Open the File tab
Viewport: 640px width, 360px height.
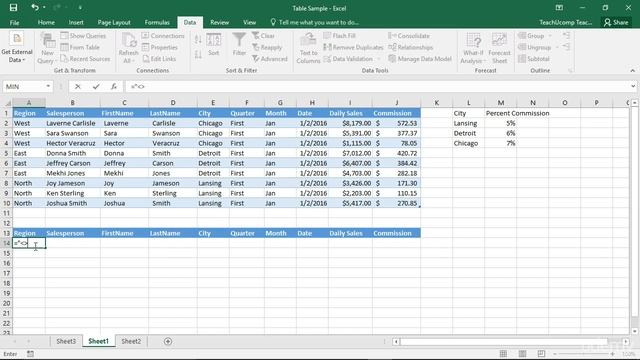[x=14, y=22]
